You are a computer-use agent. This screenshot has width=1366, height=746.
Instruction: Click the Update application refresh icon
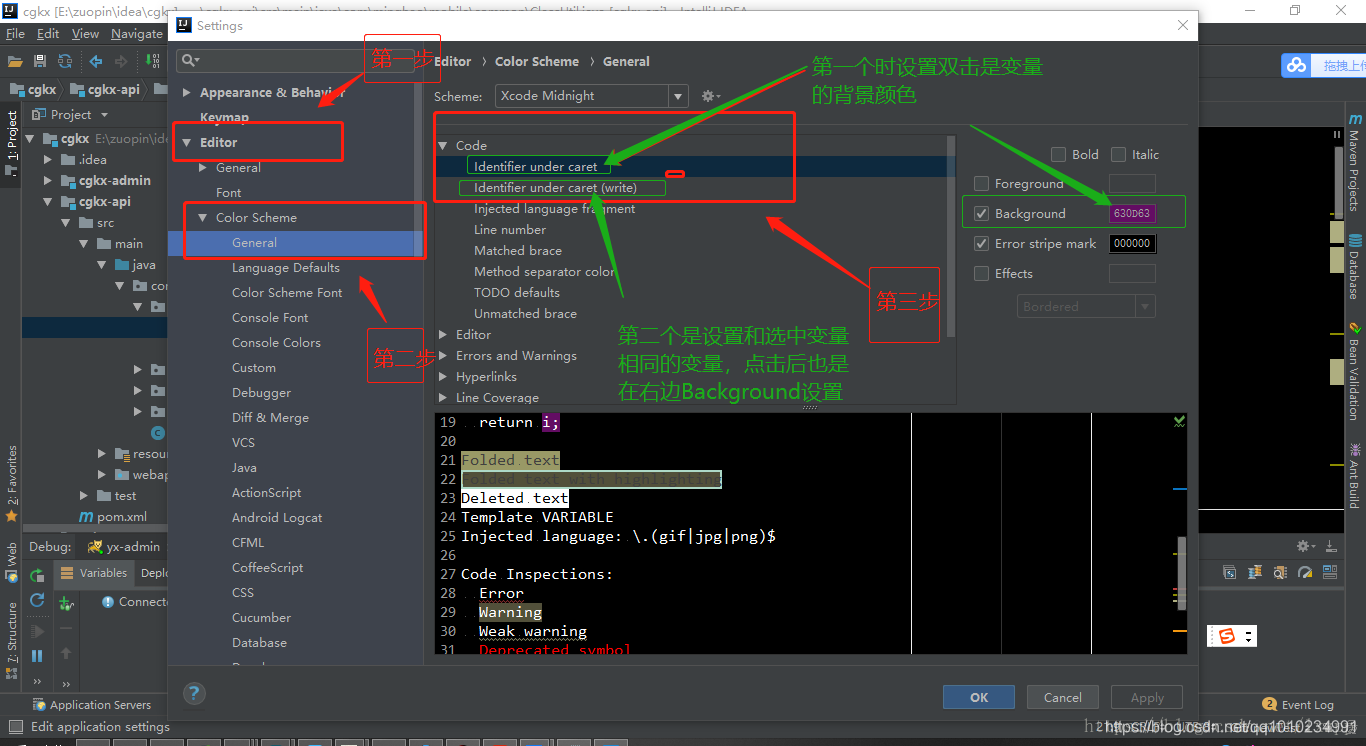(x=37, y=600)
